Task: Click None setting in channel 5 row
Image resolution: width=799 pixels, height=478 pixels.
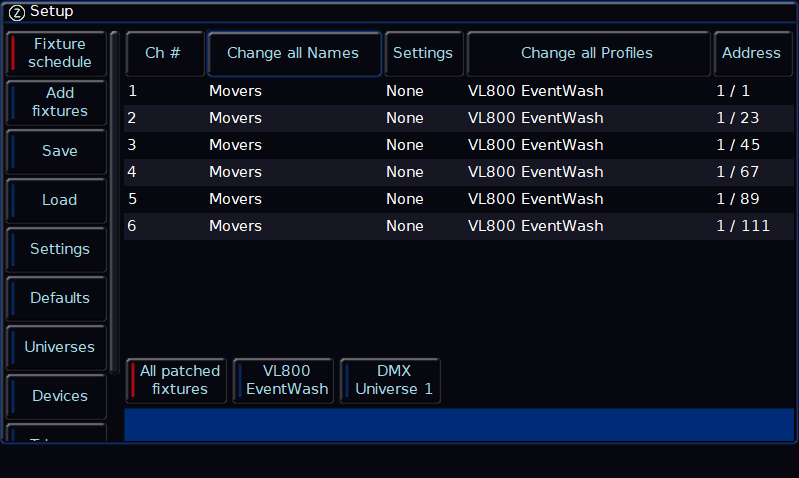Action: (405, 199)
